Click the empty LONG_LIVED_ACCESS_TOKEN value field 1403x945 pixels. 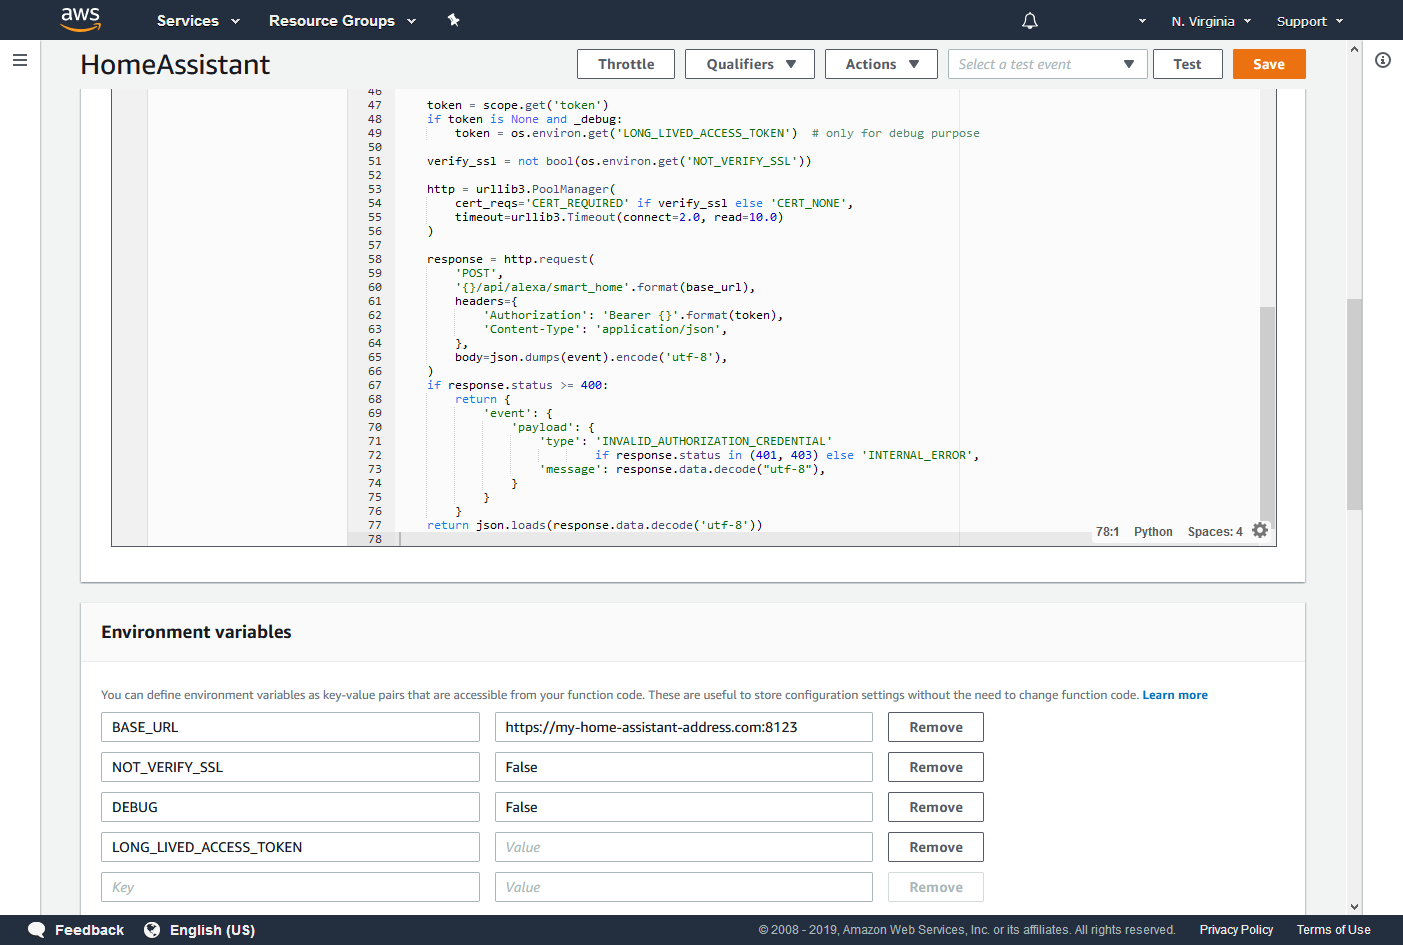click(684, 847)
